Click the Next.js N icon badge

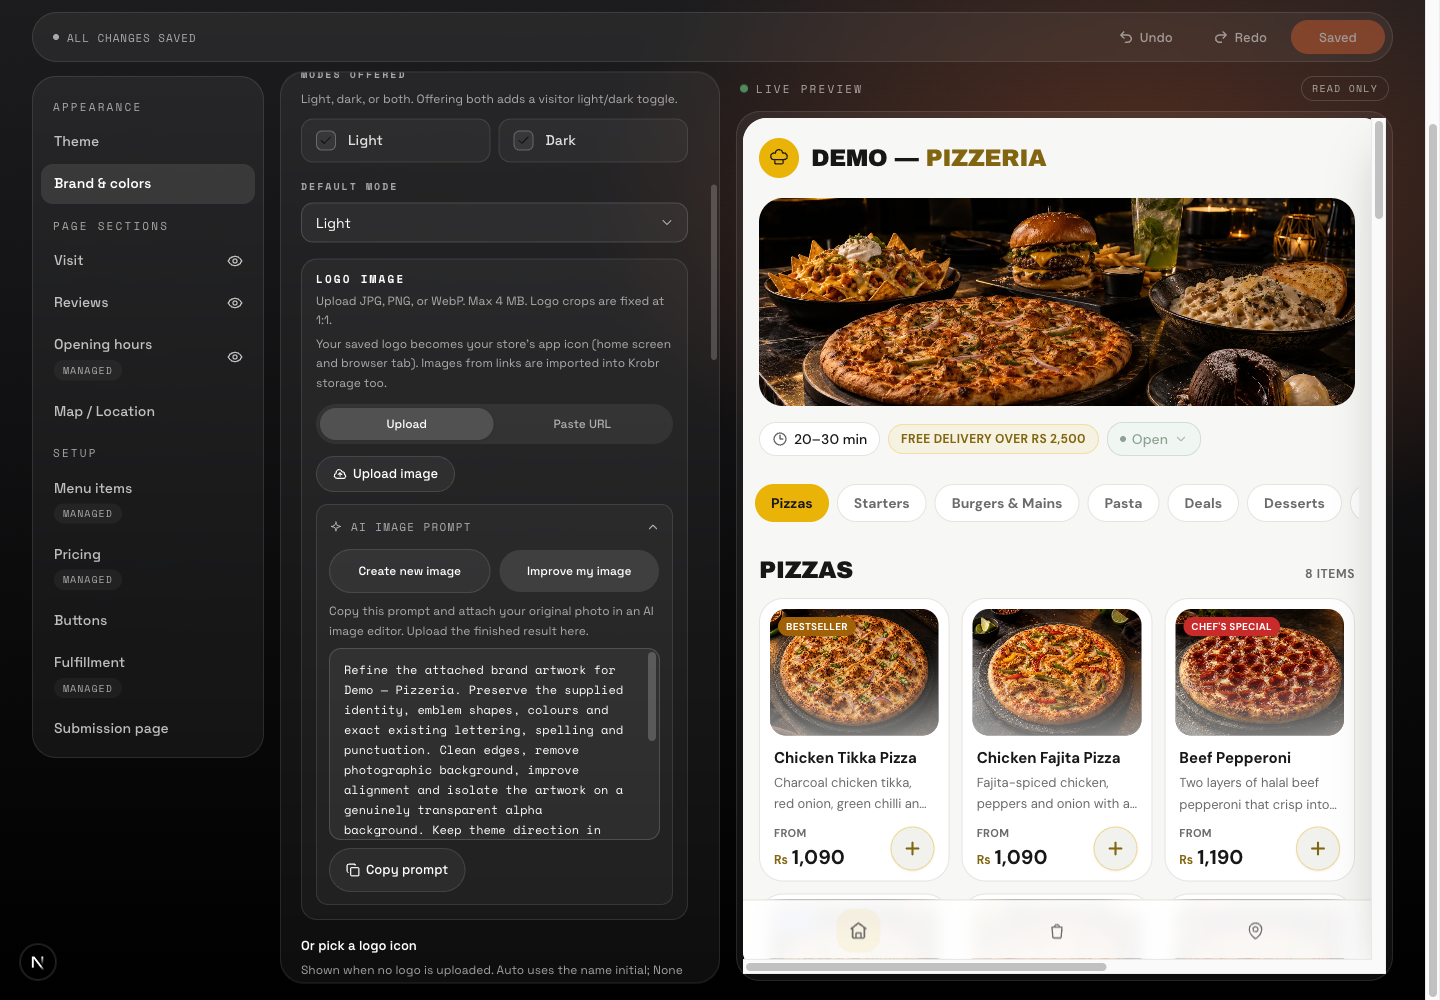coord(38,962)
